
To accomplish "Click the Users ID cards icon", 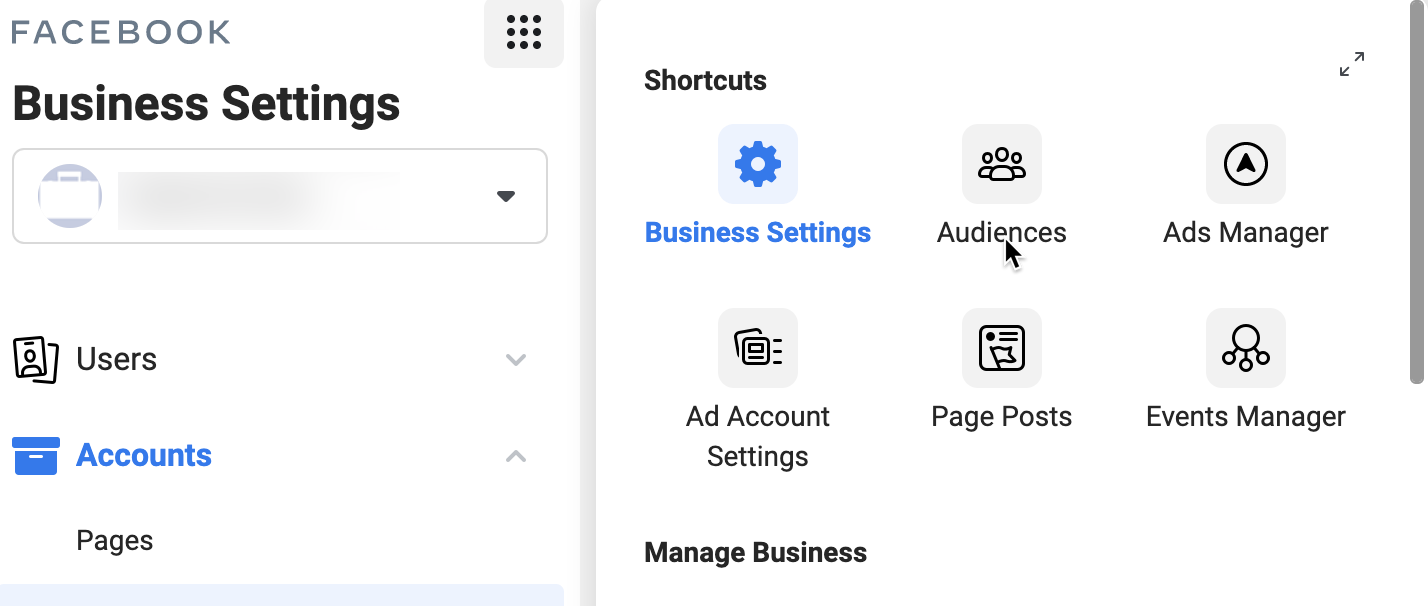I will (x=36, y=359).
